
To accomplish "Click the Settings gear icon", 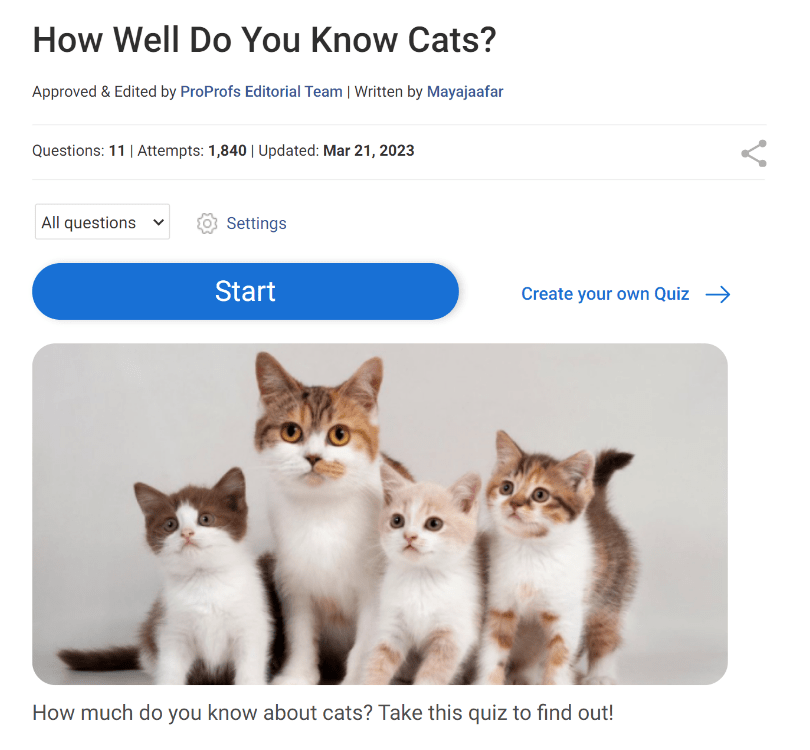I will 207,223.
